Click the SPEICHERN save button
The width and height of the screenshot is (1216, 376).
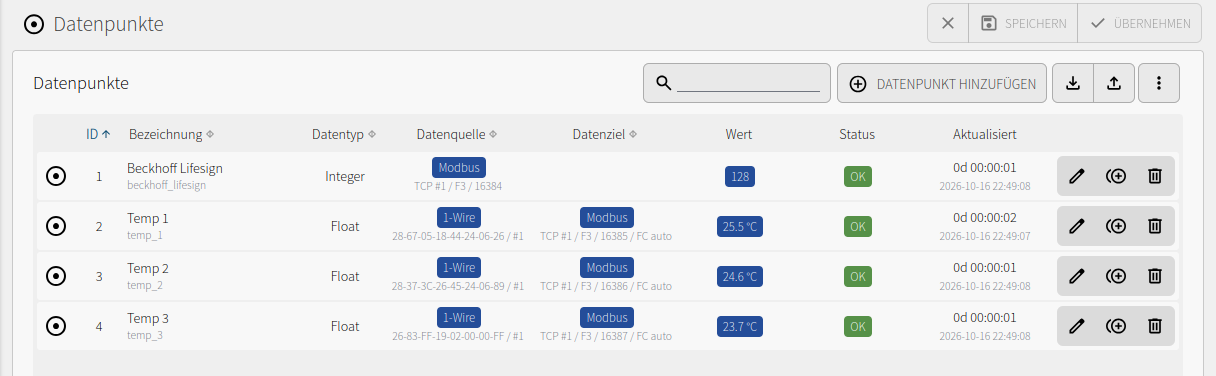1023,23
